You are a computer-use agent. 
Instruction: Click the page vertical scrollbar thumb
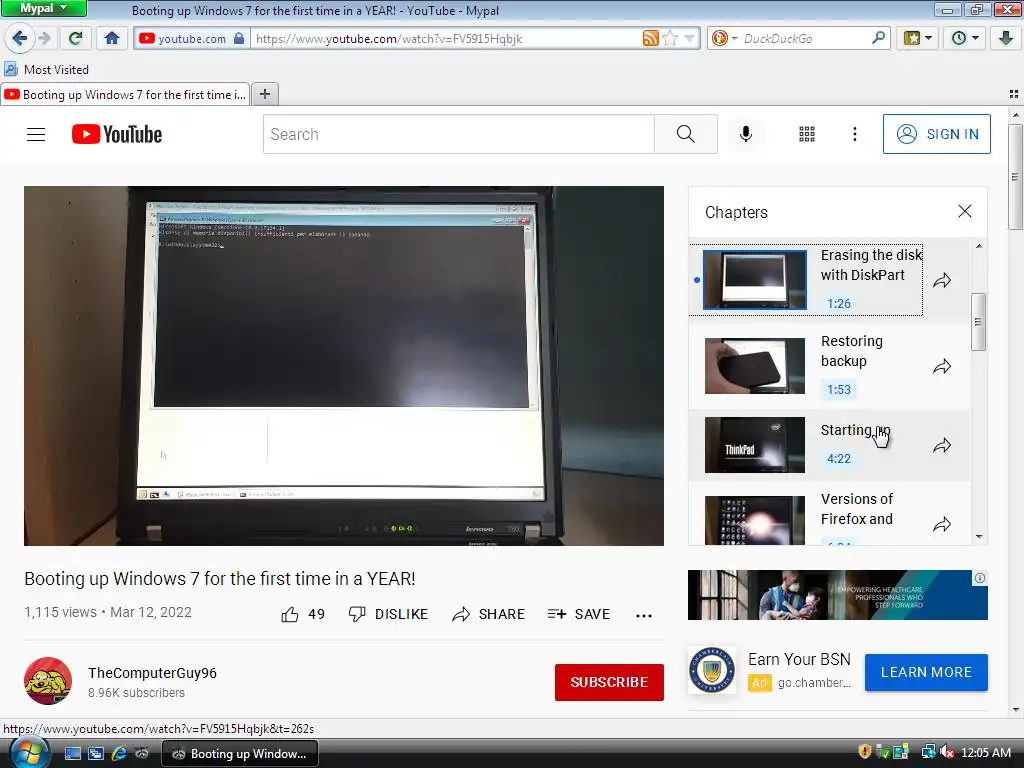point(1015,178)
